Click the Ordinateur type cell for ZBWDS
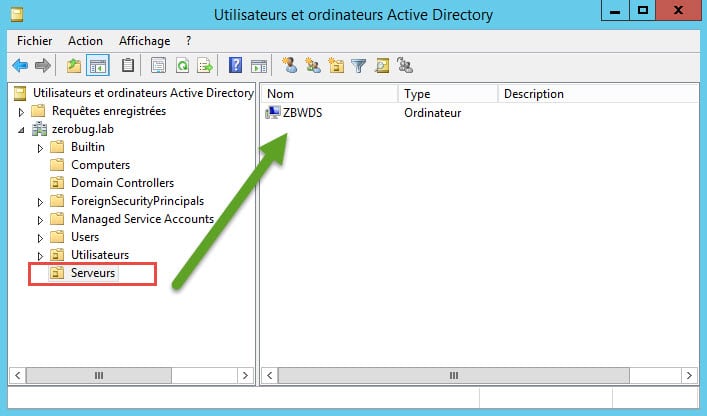707x416 pixels. click(x=432, y=112)
